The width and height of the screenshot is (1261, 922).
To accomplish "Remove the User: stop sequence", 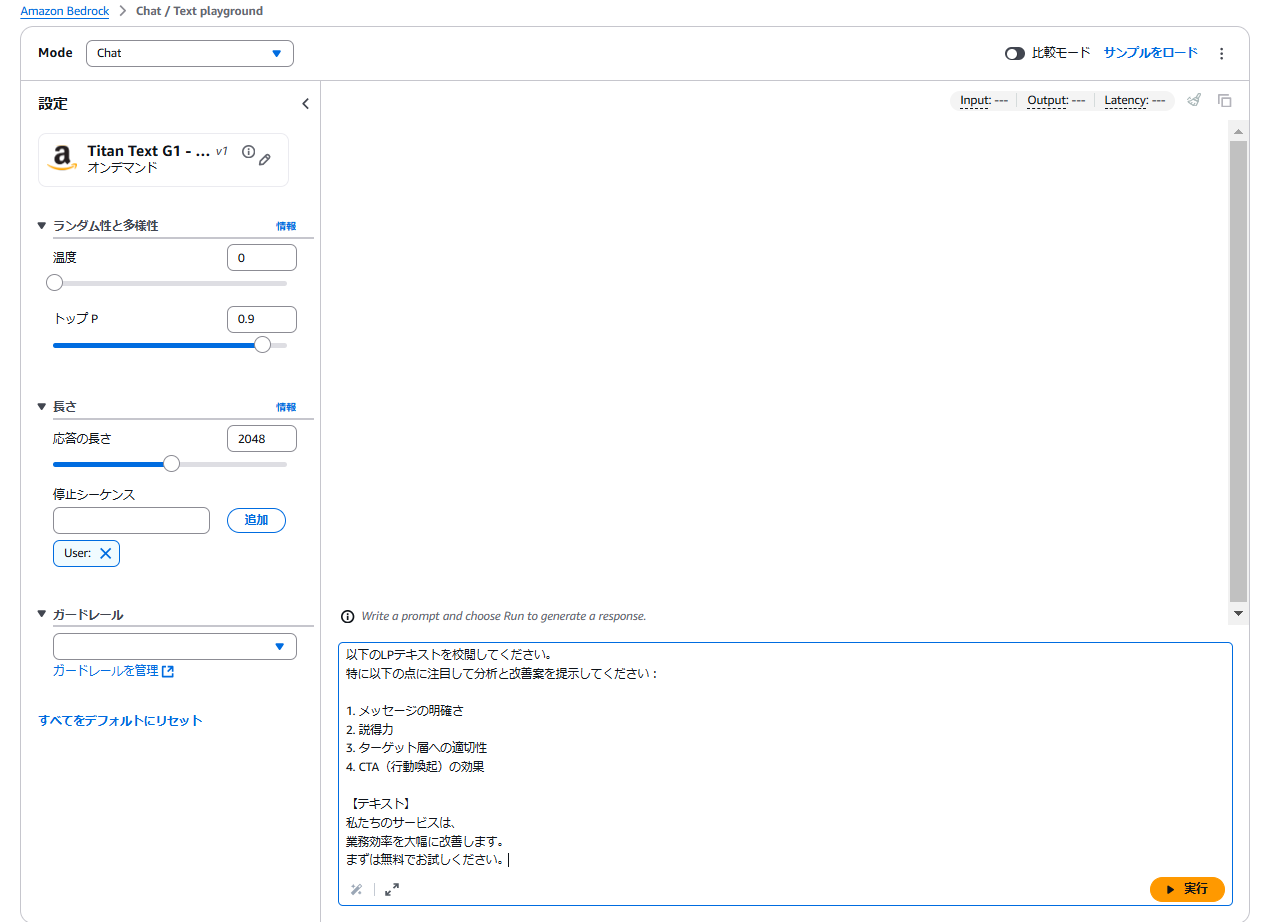I will [106, 552].
